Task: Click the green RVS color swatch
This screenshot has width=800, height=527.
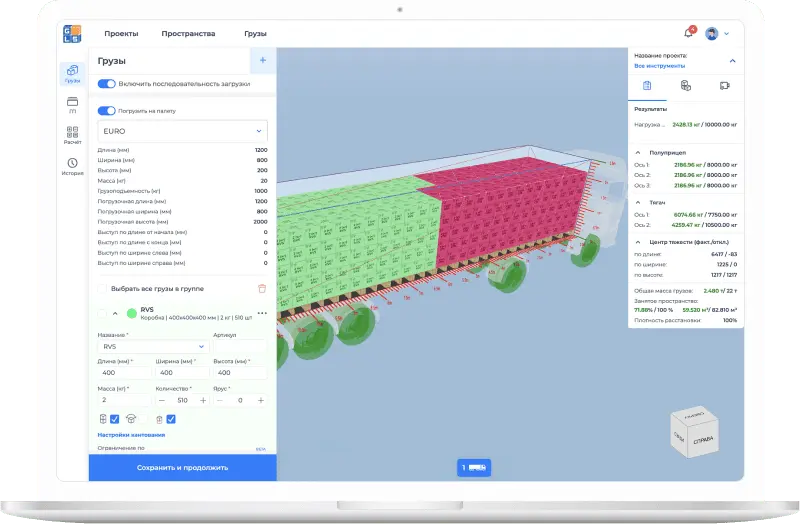Action: (x=132, y=313)
